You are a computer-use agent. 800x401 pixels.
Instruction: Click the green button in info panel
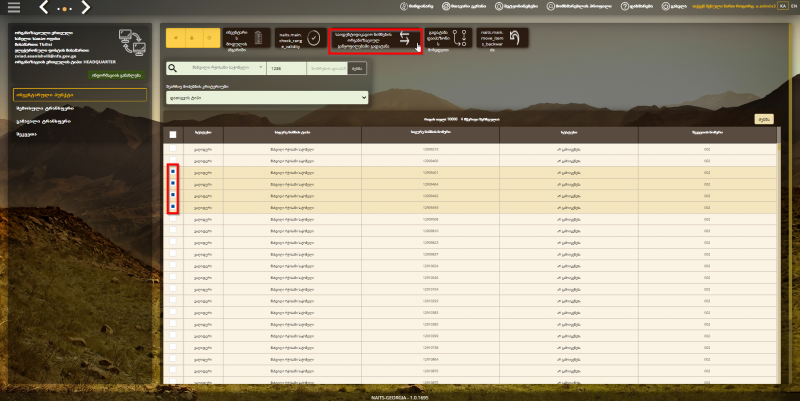(x=116, y=75)
